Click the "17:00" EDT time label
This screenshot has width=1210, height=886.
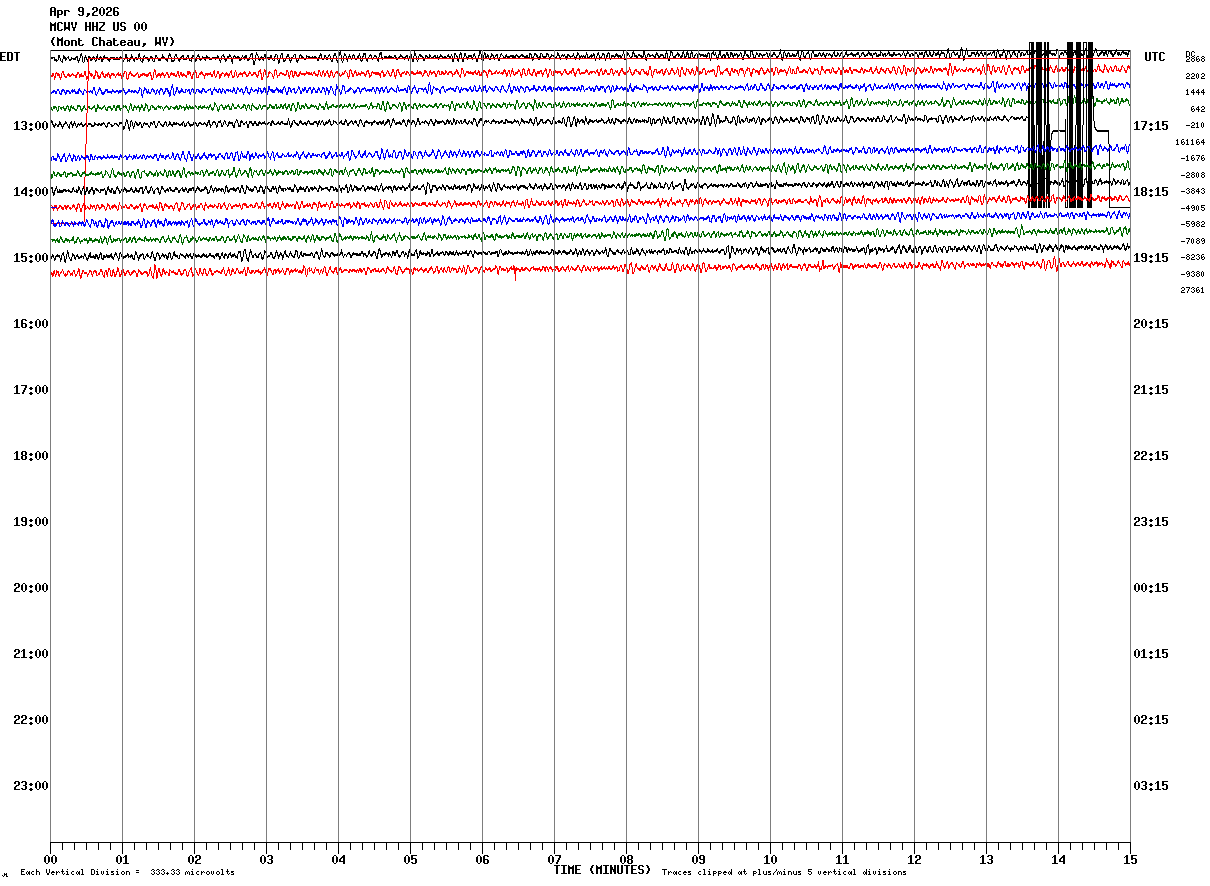(x=31, y=390)
